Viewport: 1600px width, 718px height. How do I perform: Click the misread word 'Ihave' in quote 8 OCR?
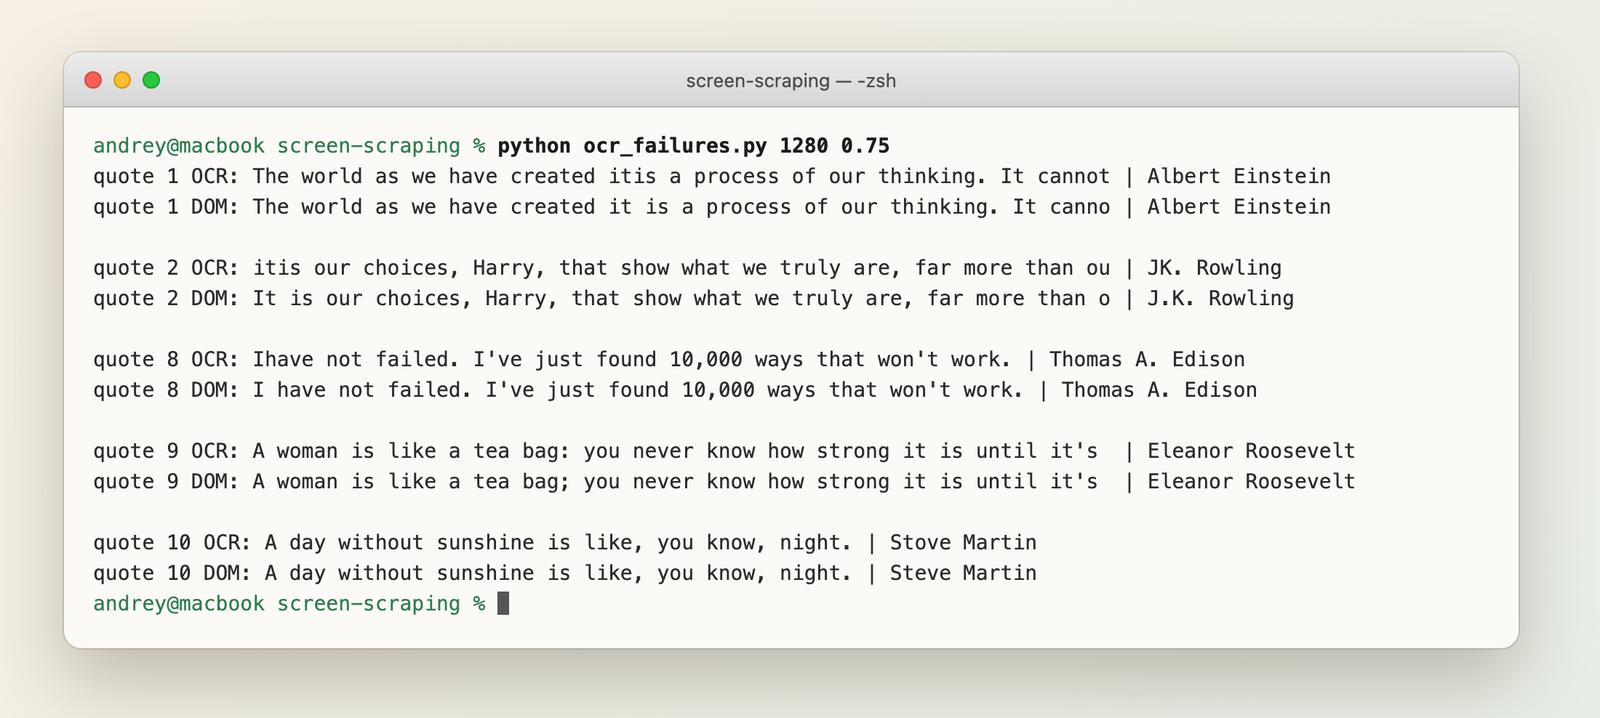pyautogui.click(x=283, y=359)
